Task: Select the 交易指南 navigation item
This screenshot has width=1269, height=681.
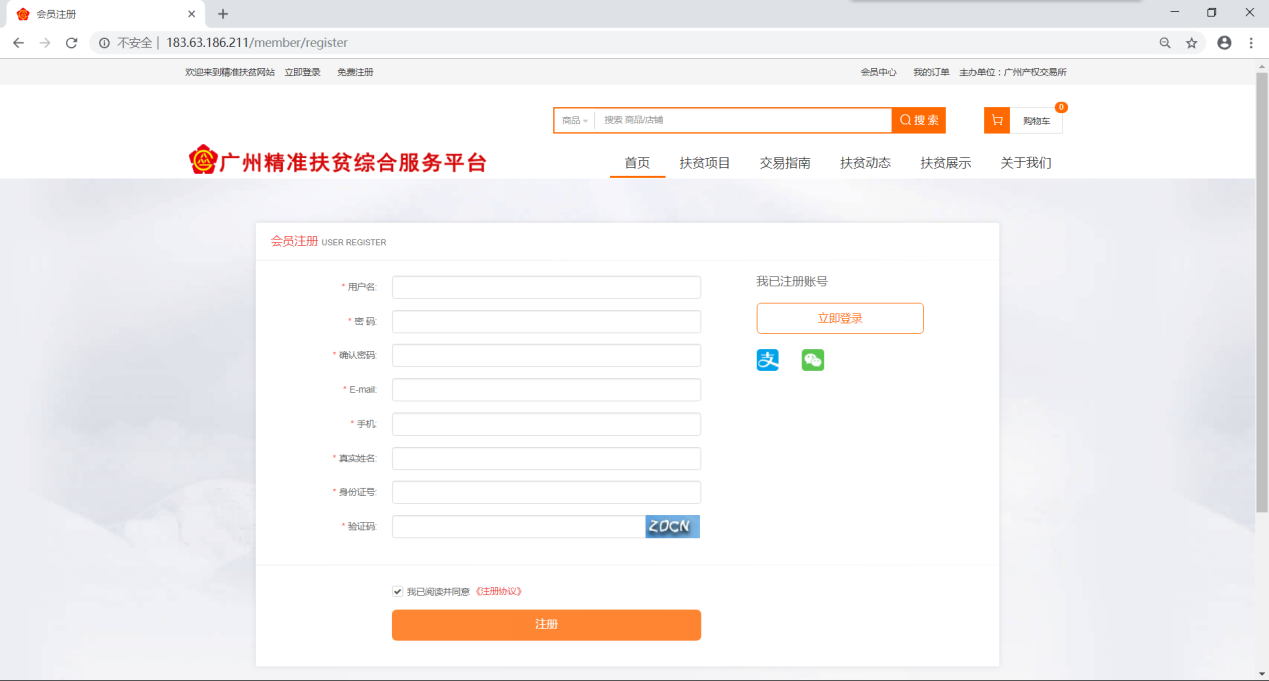Action: coord(785,163)
